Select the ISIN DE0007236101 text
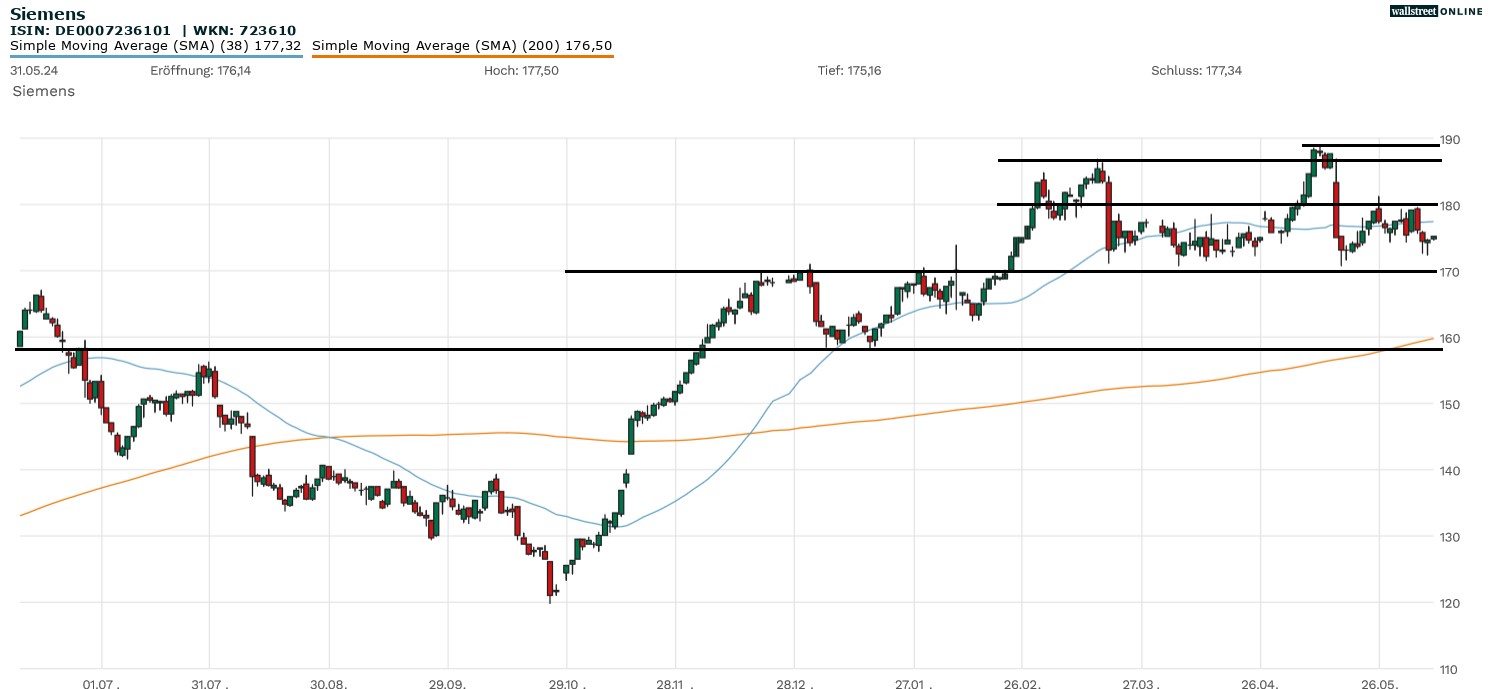Image resolution: width=1490 pixels, height=689 pixels. coord(90,31)
